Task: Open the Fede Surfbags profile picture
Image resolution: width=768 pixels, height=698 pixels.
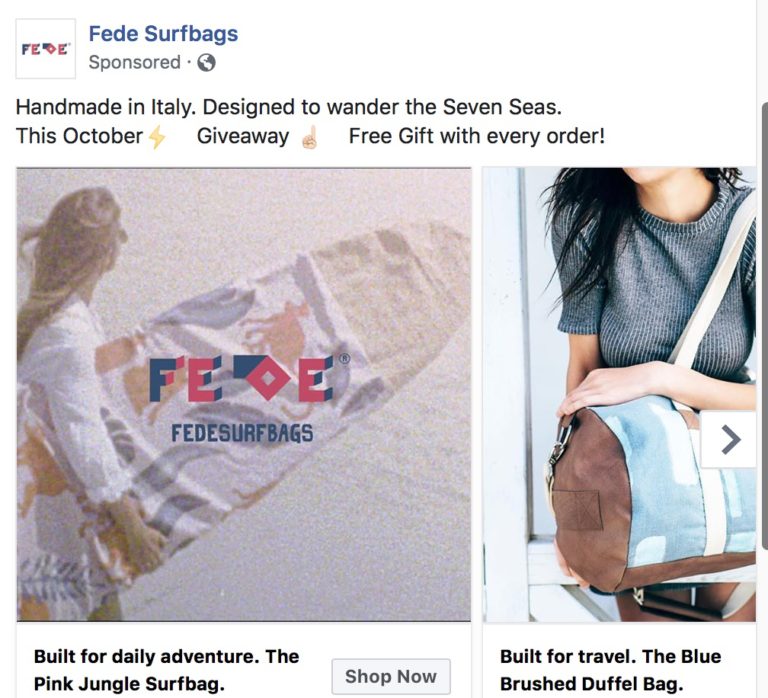Action: click(46, 48)
